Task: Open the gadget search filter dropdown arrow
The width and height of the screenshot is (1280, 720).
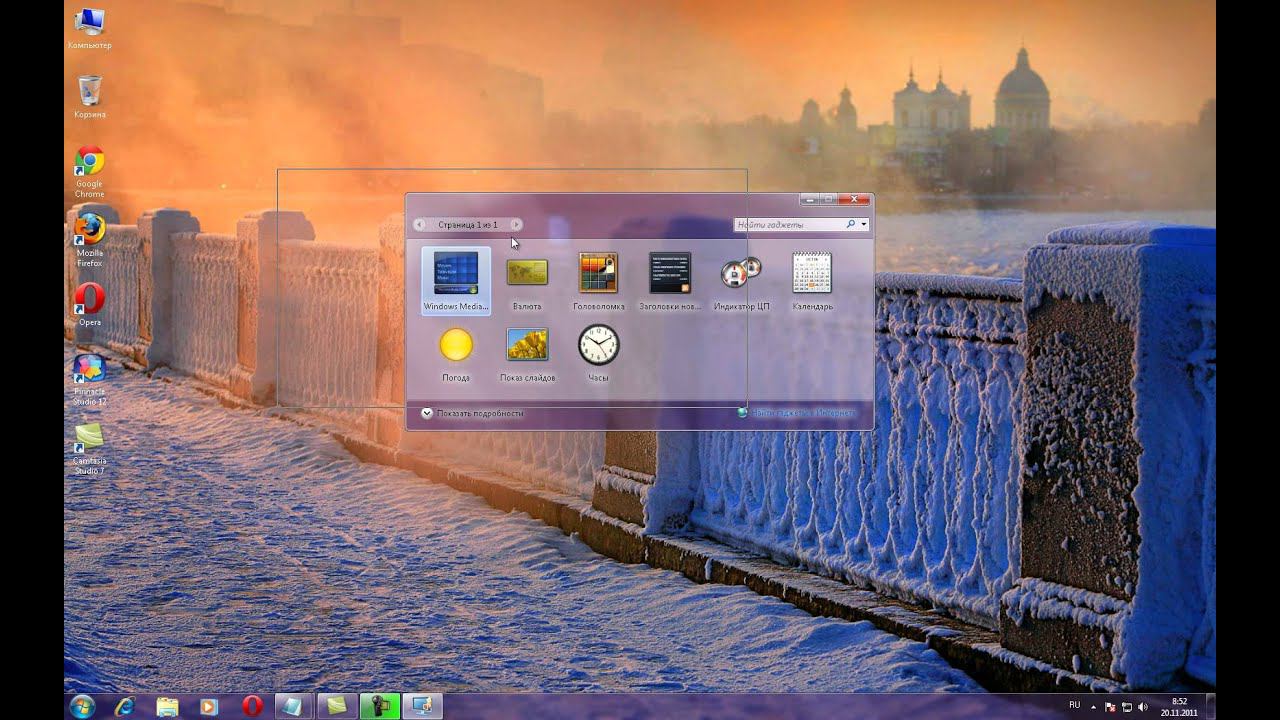Action: pyautogui.click(x=864, y=225)
